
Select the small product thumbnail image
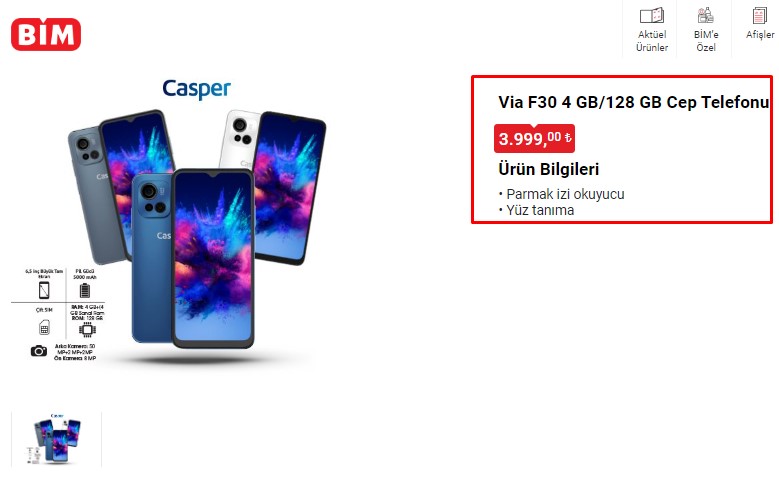point(56,439)
